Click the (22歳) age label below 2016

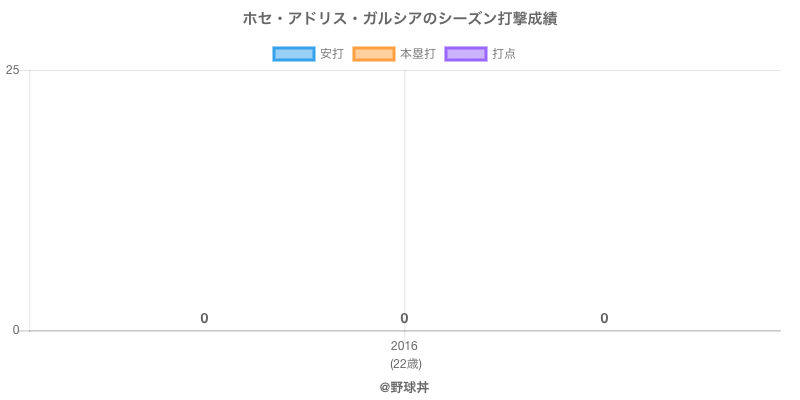(x=405, y=363)
